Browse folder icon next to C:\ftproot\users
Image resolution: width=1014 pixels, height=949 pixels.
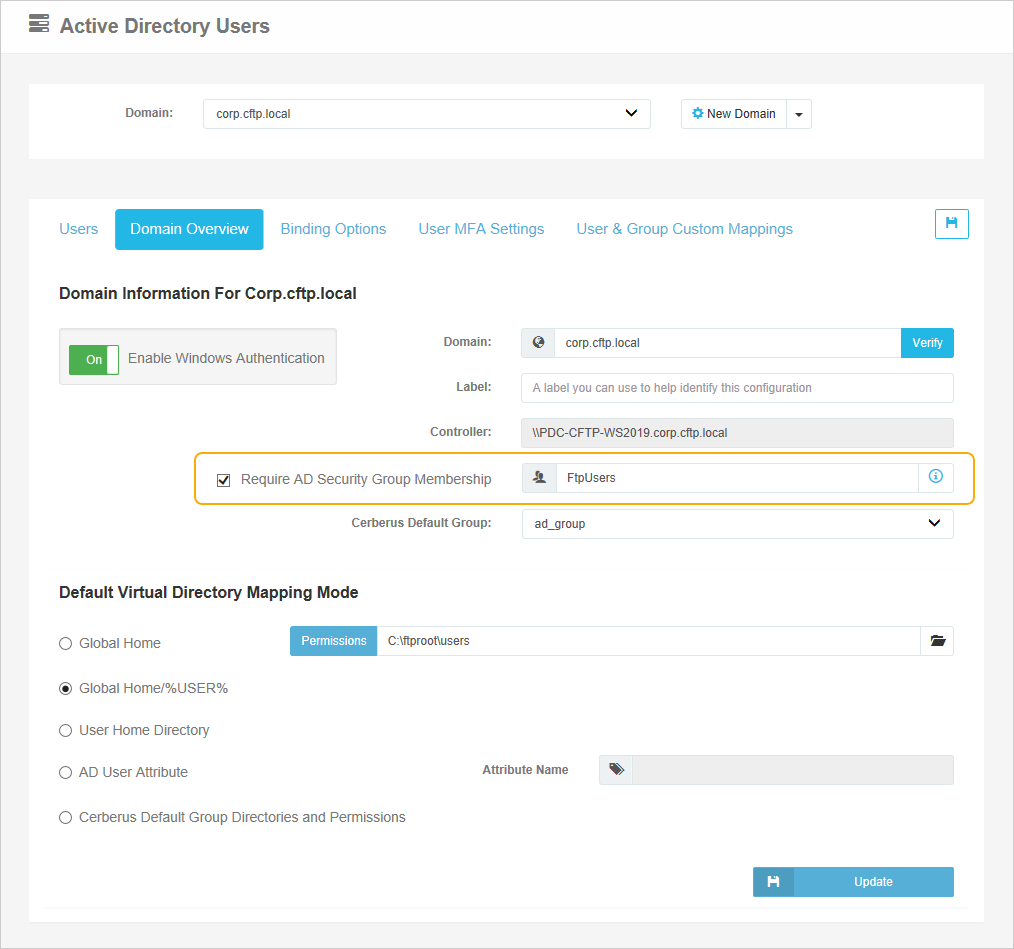tap(937, 641)
